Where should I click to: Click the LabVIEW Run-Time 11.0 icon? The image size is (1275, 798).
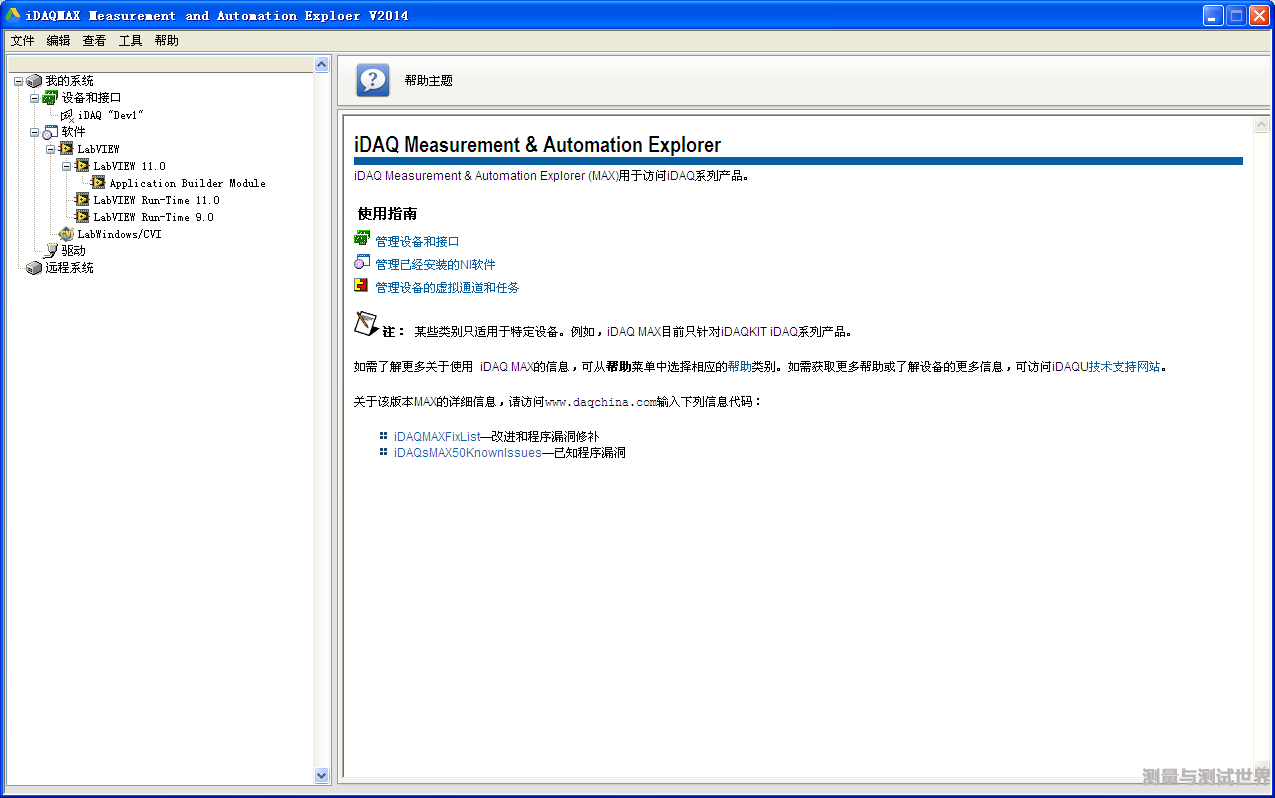(x=82, y=200)
